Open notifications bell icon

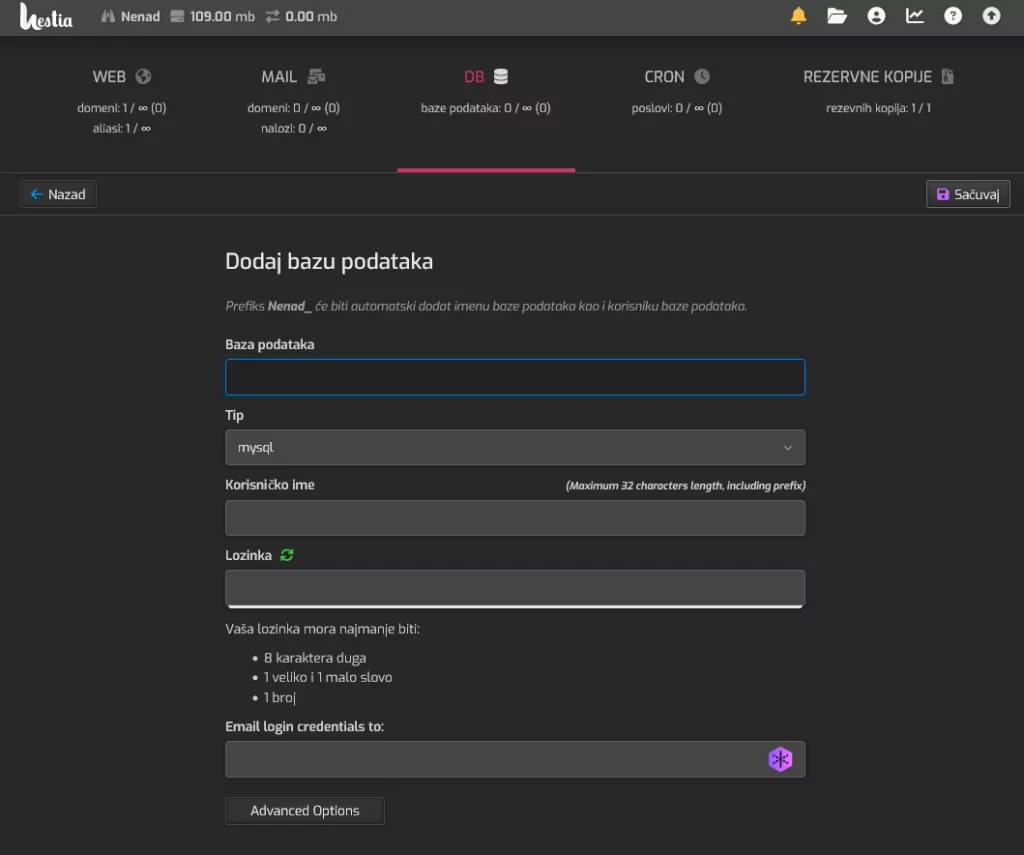(798, 16)
